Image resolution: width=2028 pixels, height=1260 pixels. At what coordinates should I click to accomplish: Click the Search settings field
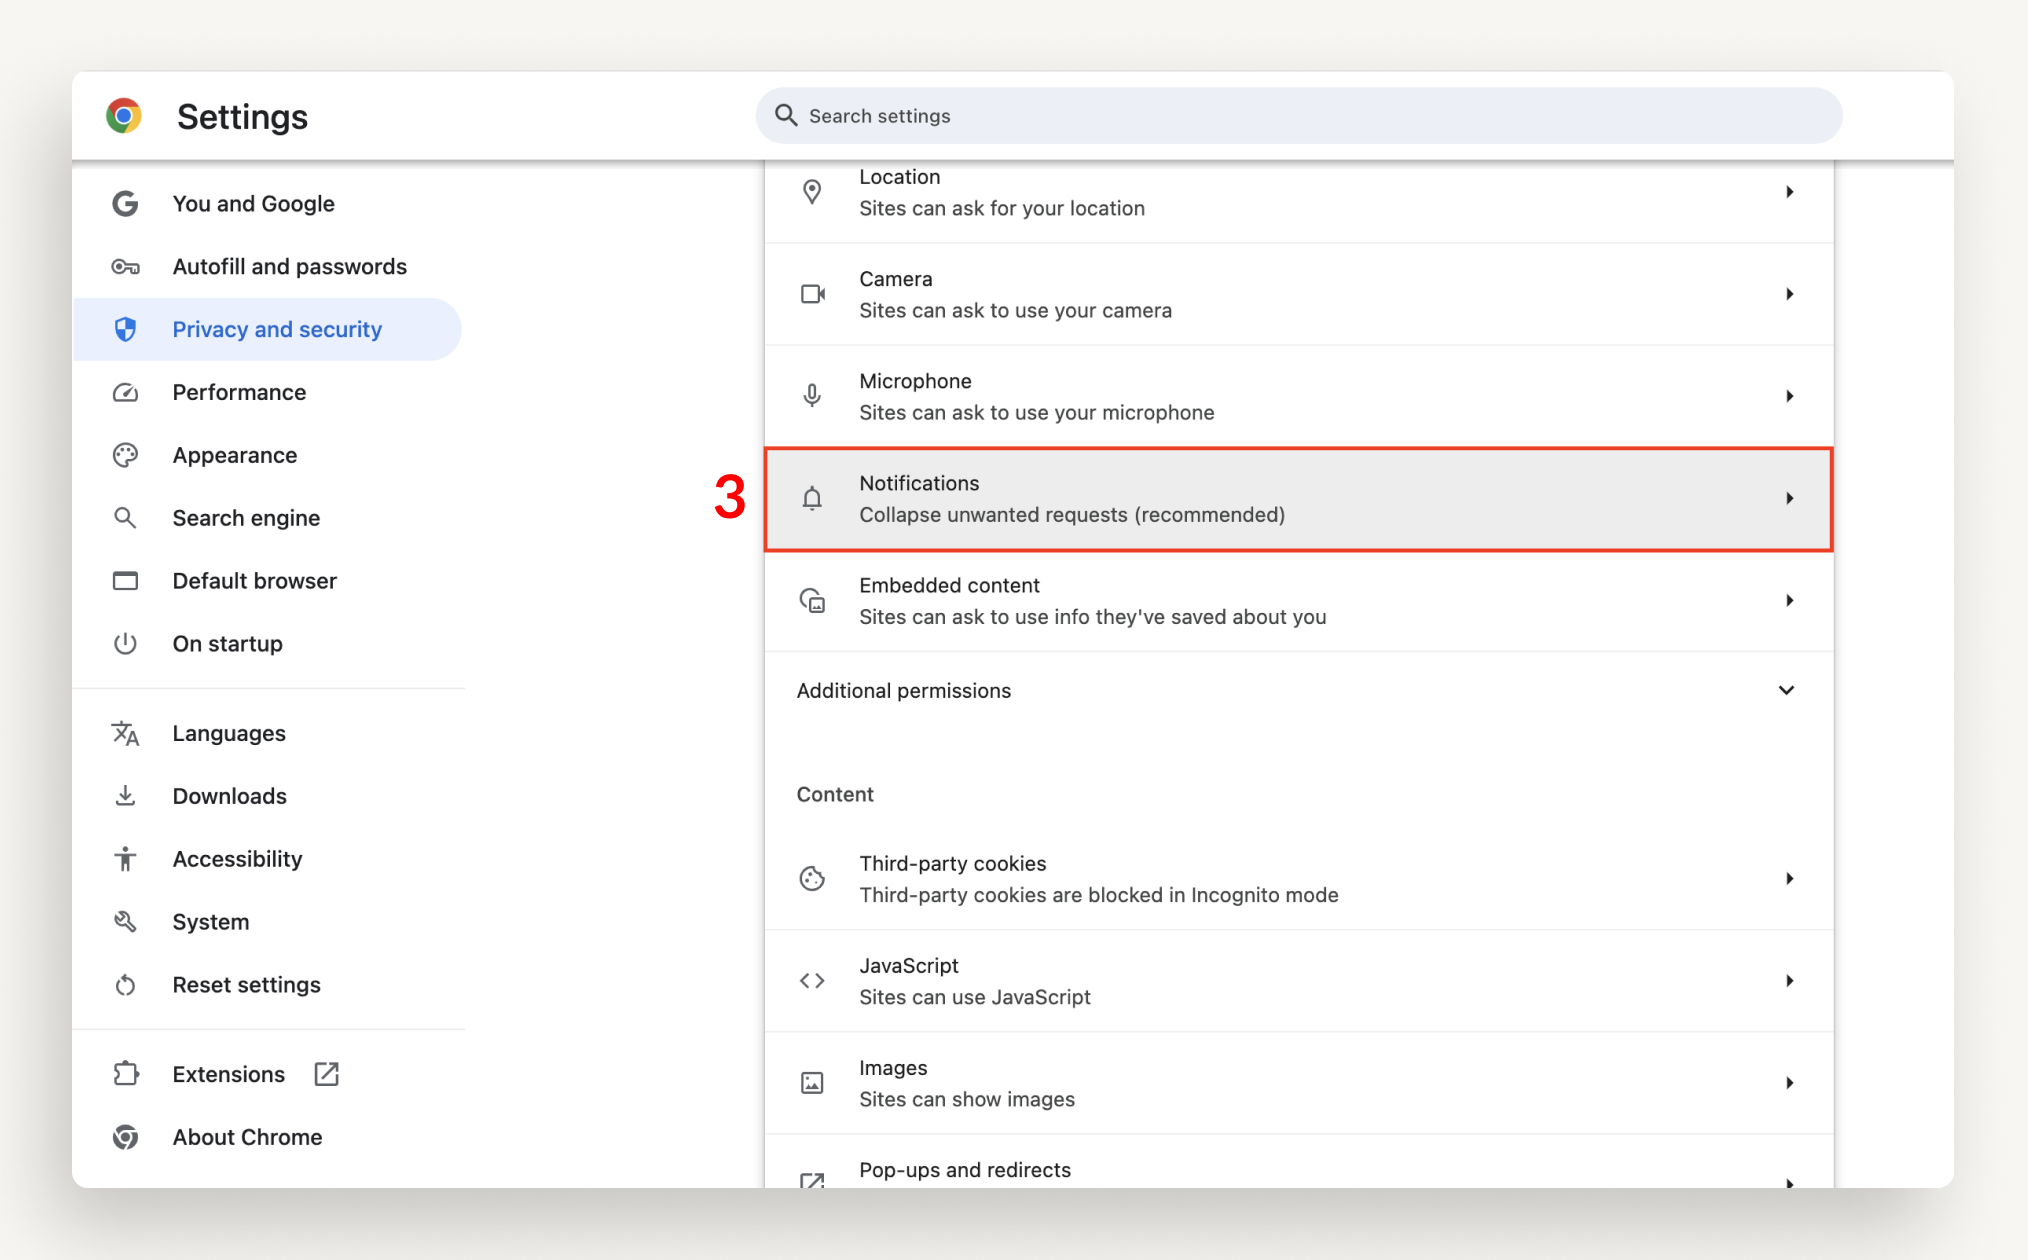tap(1297, 115)
